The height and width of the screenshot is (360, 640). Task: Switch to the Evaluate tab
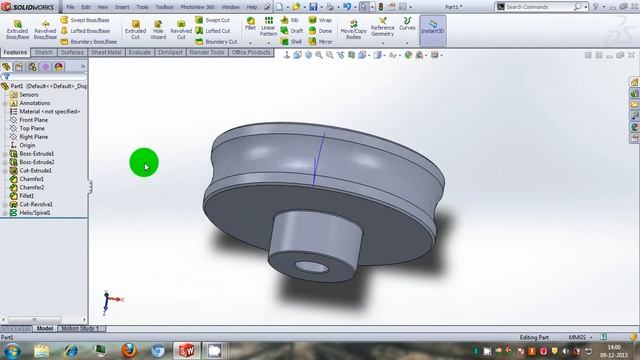click(x=140, y=52)
